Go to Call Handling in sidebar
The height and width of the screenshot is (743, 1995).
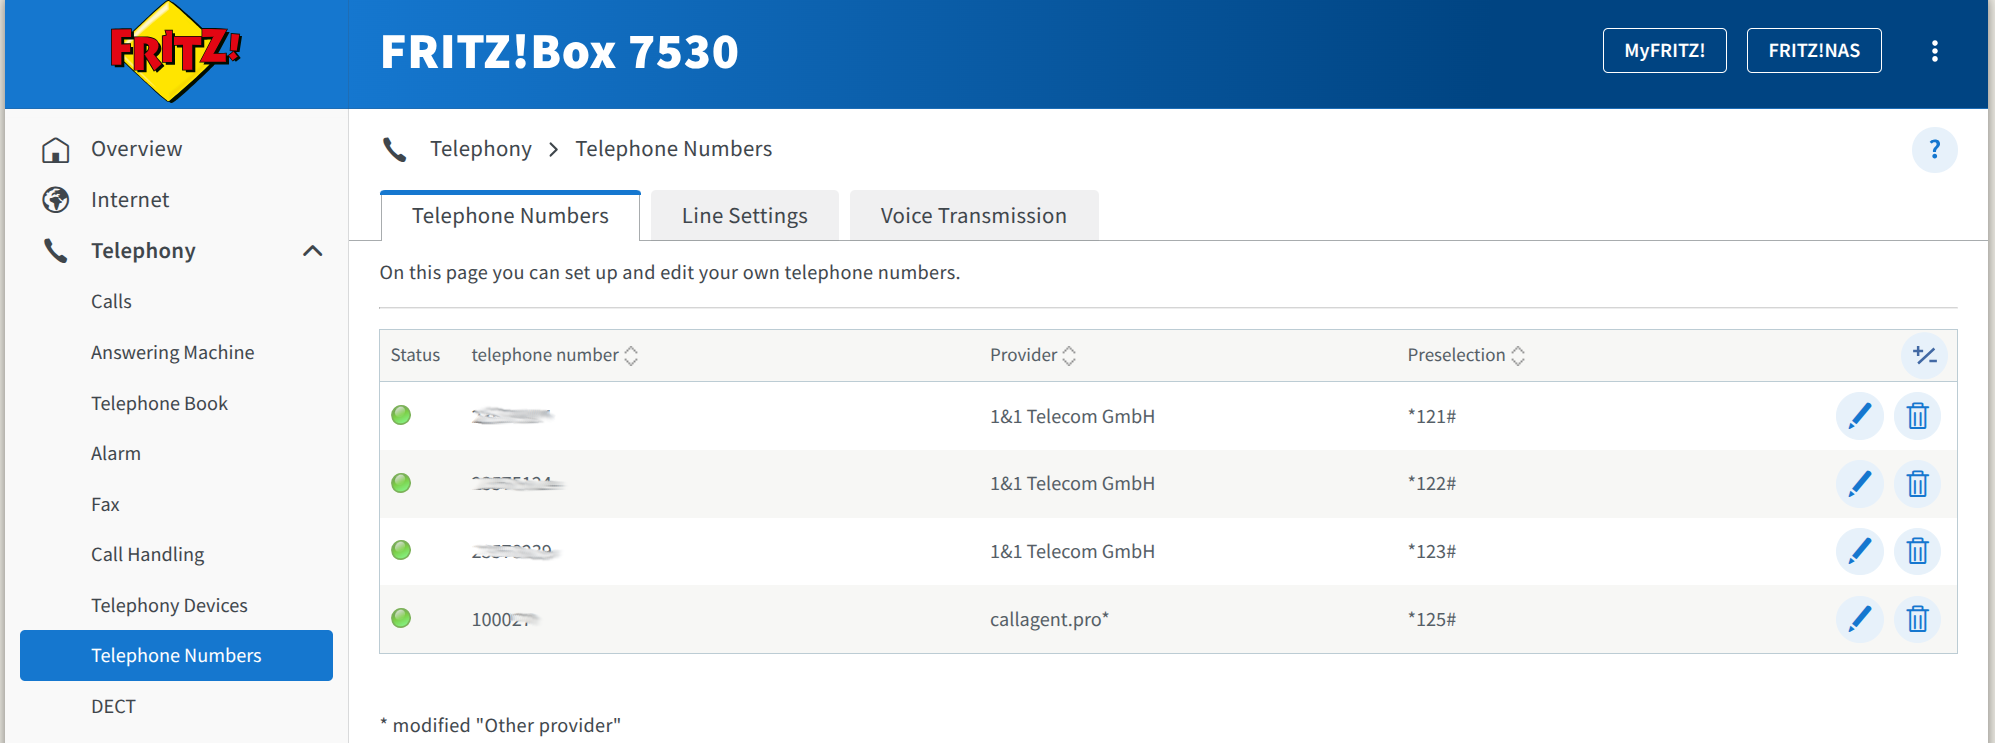point(147,555)
